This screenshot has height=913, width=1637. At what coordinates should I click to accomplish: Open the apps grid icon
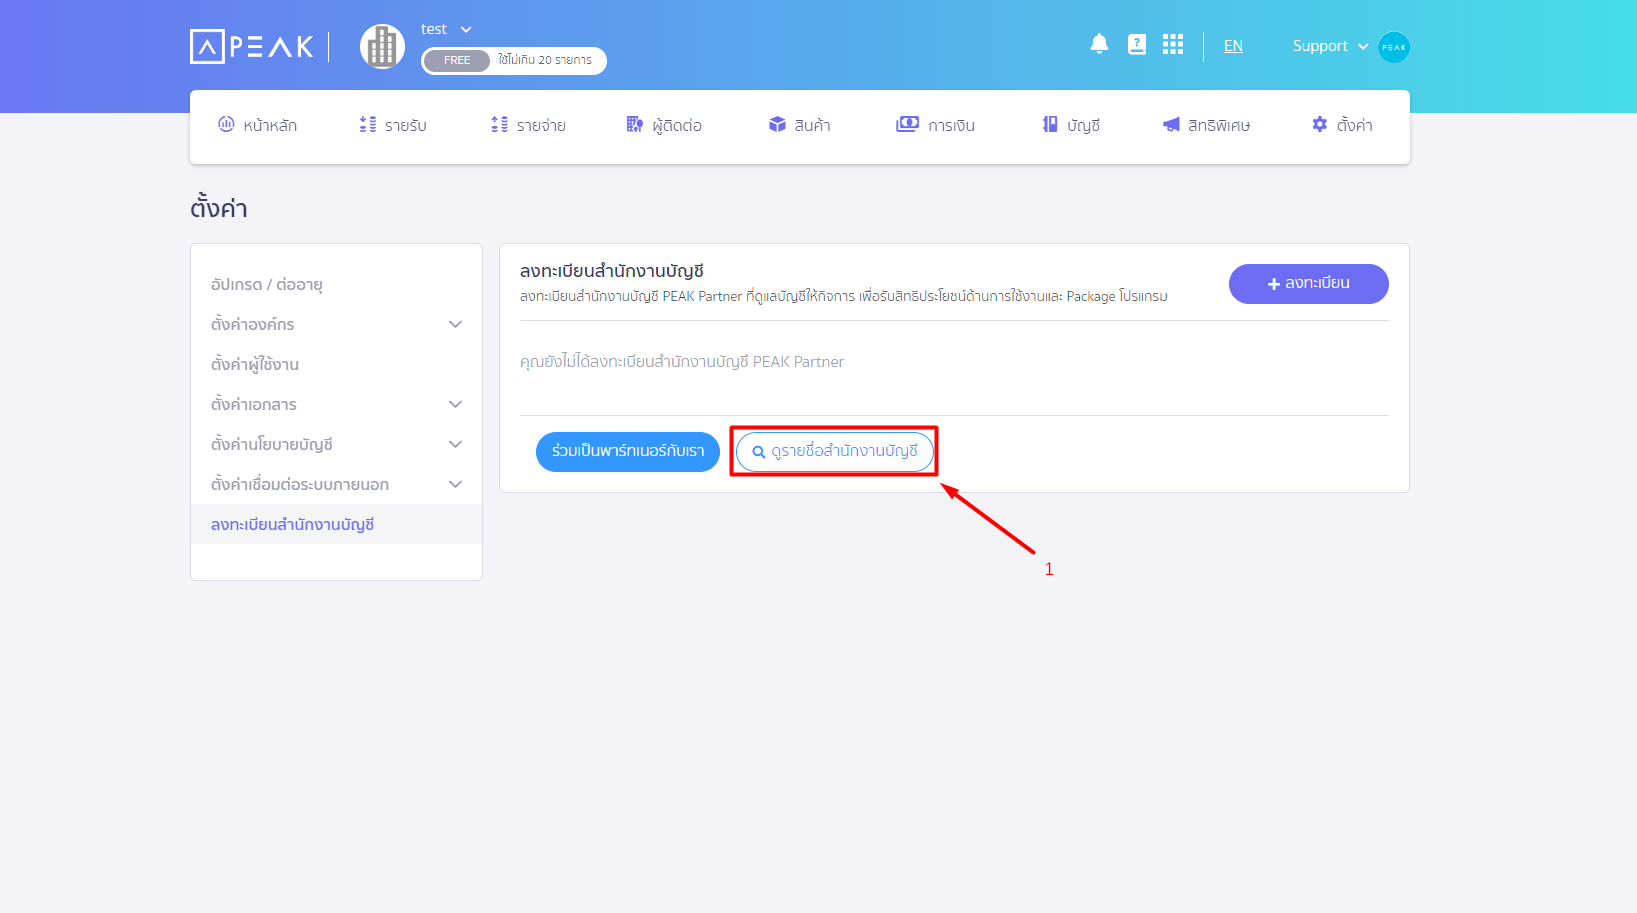pos(1173,44)
